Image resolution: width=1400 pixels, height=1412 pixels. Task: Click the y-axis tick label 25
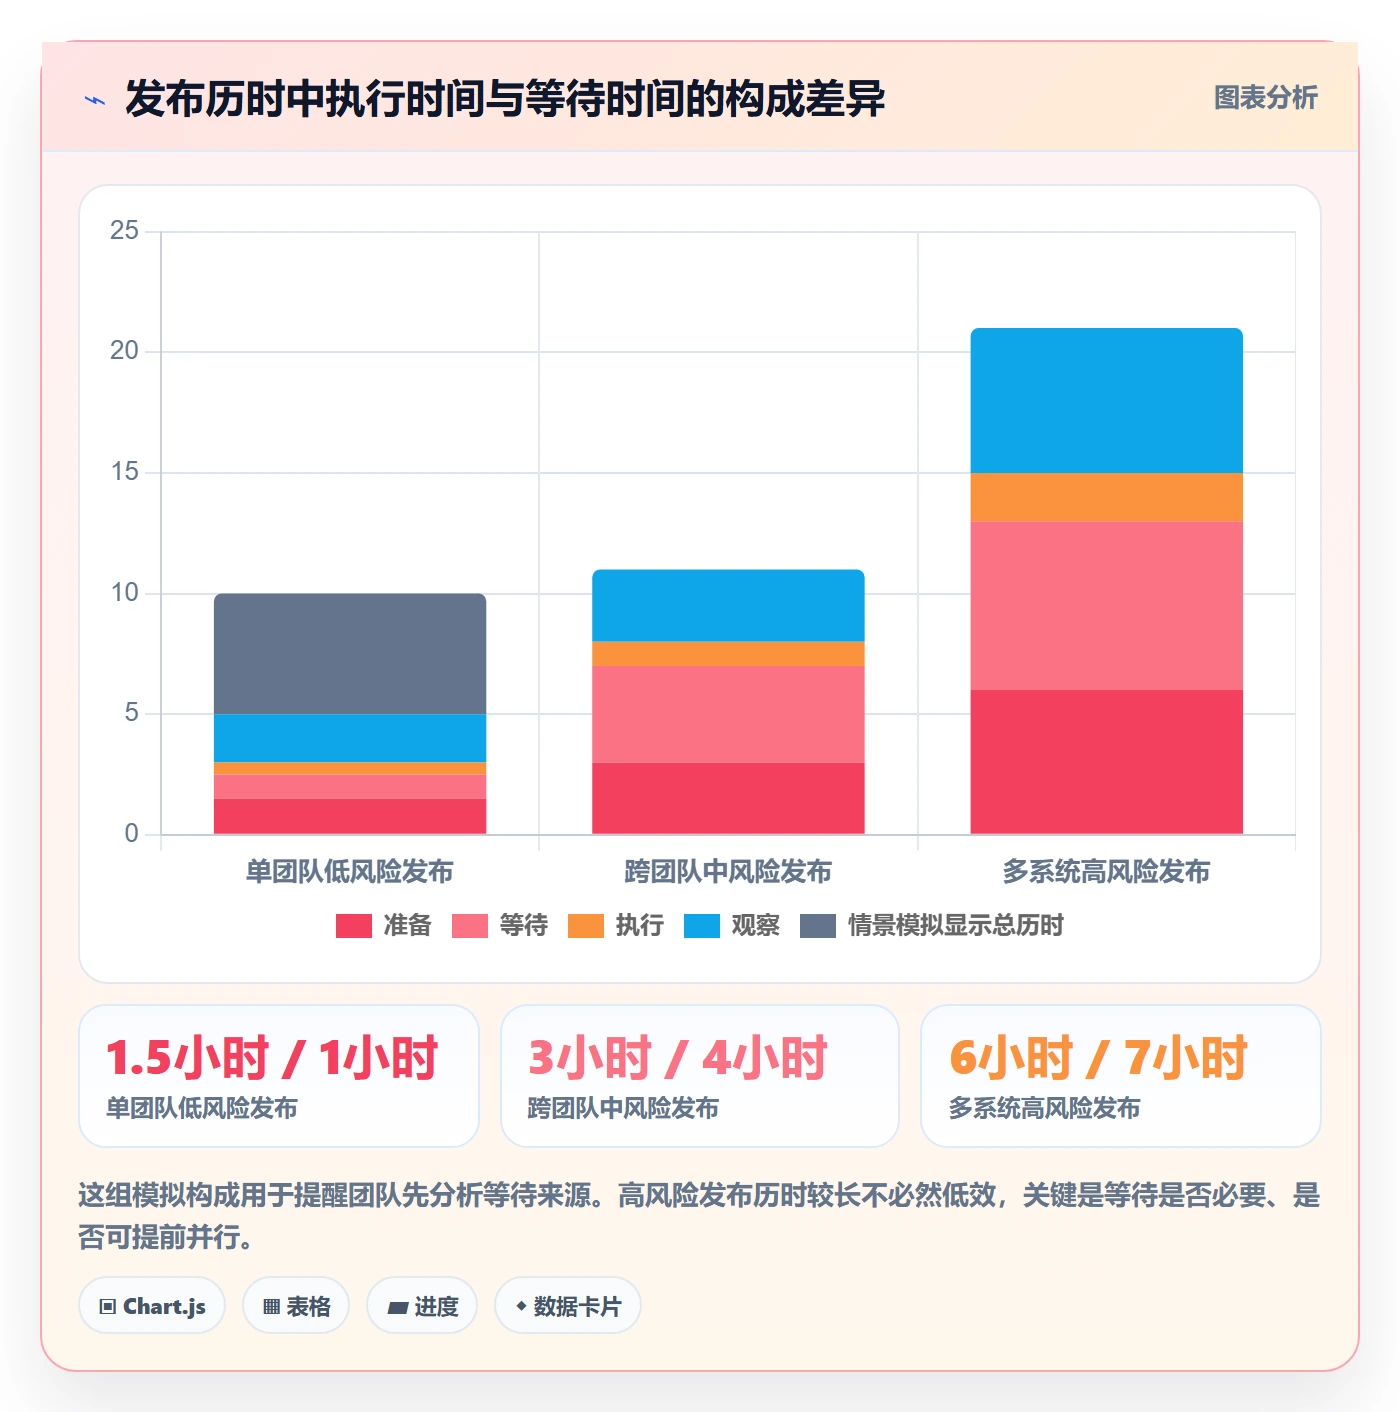[x=124, y=231]
